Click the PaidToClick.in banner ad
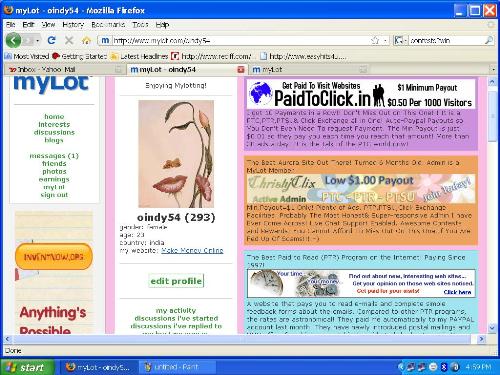The width and height of the screenshot is (500, 375). click(361, 94)
